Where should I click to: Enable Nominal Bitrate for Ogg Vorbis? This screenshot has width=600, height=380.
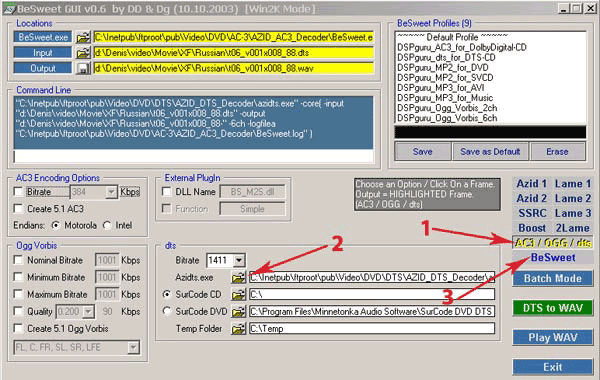coord(18,260)
